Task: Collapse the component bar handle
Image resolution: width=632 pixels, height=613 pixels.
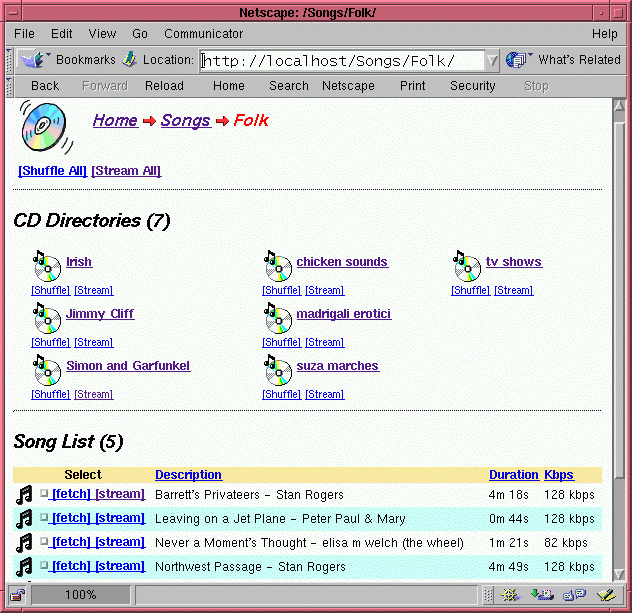Action: pyautogui.click(x=488, y=595)
